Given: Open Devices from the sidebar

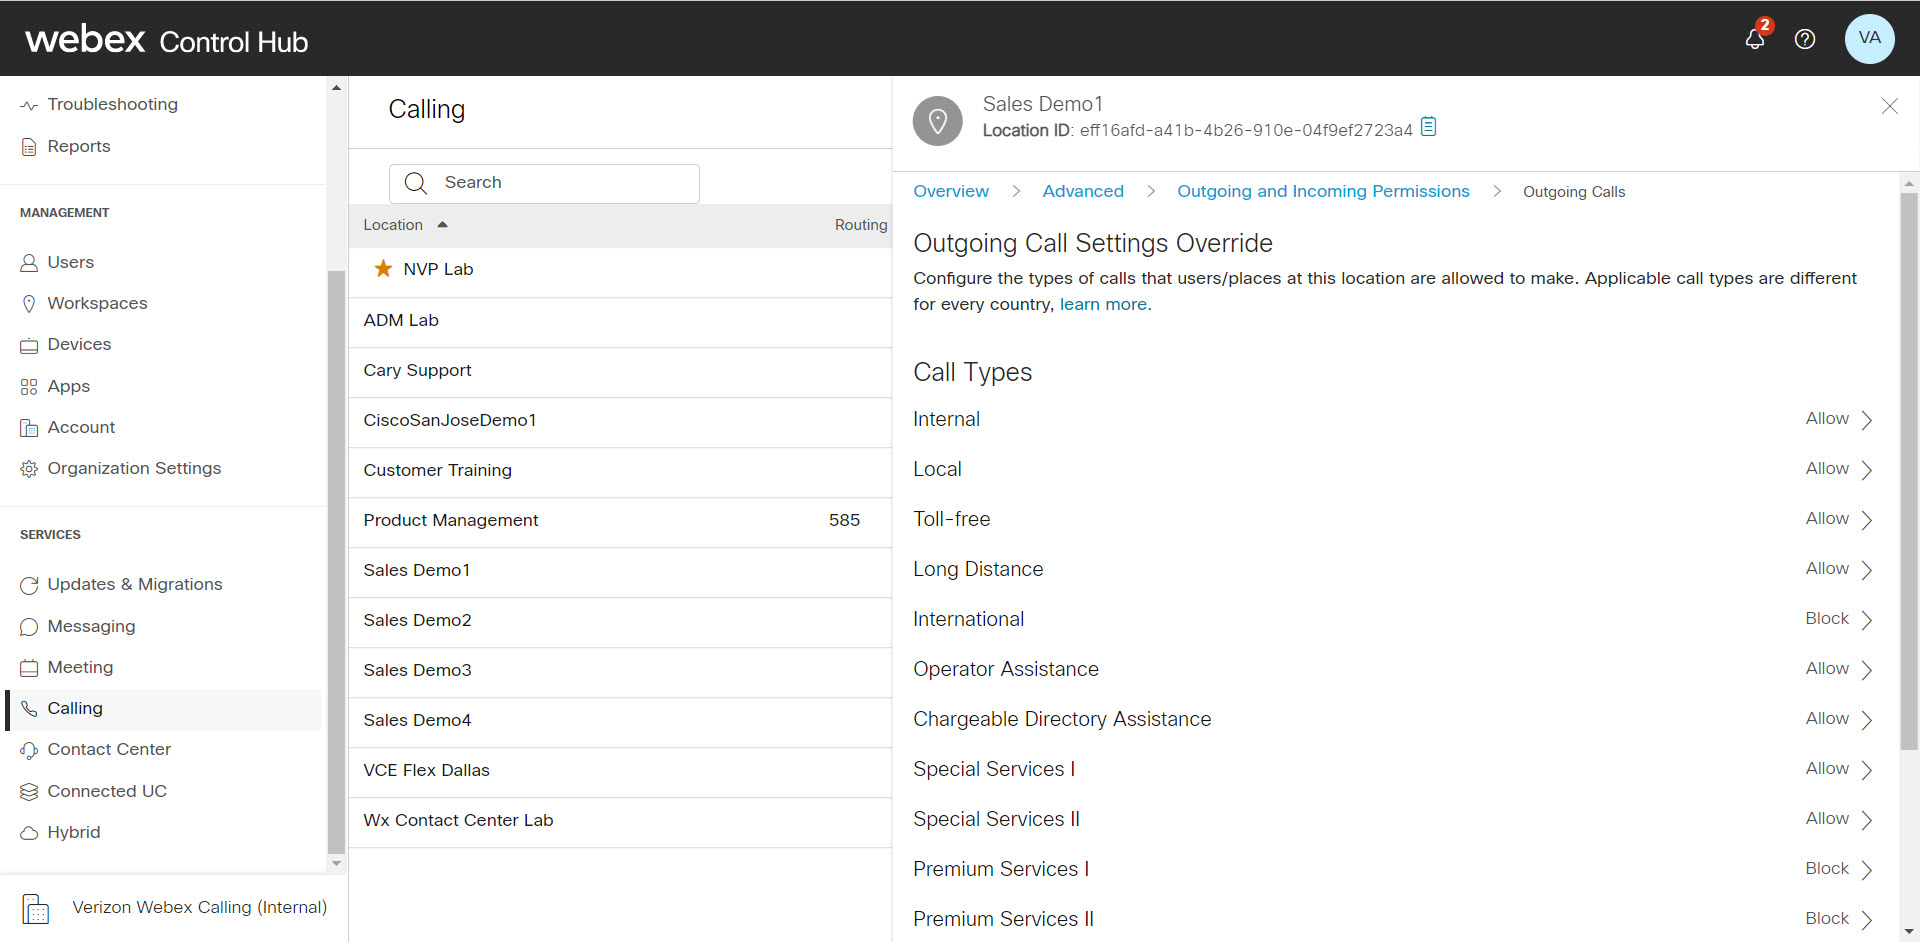Looking at the screenshot, I should 79,344.
